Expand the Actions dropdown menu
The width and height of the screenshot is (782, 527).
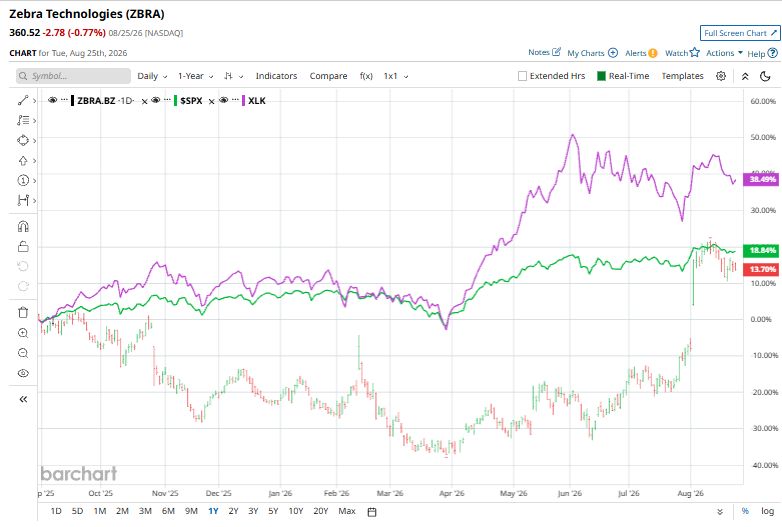pyautogui.click(x=724, y=53)
